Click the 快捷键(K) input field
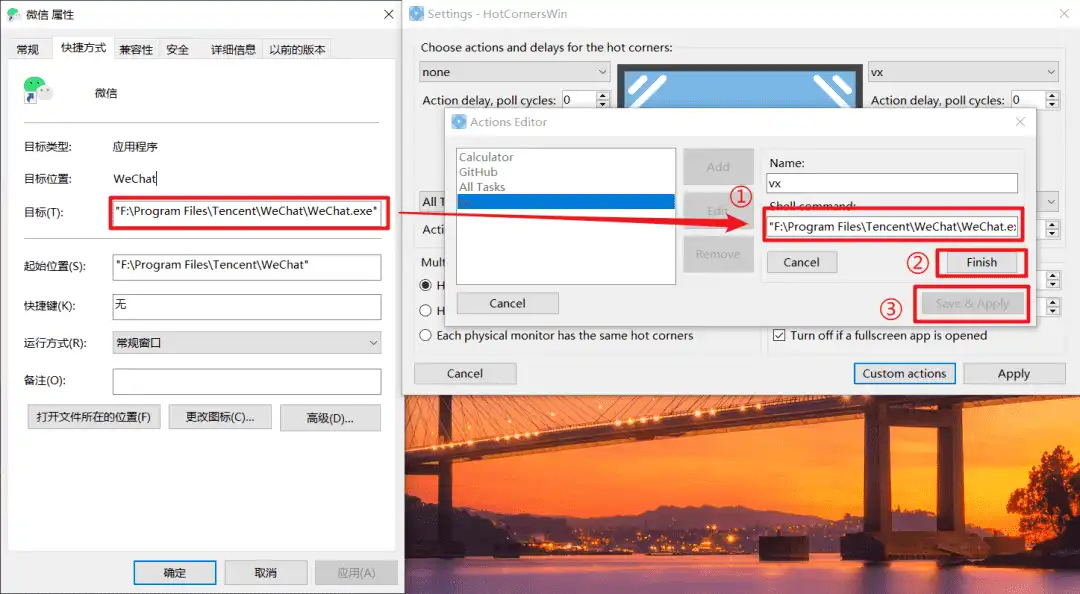 (247, 307)
